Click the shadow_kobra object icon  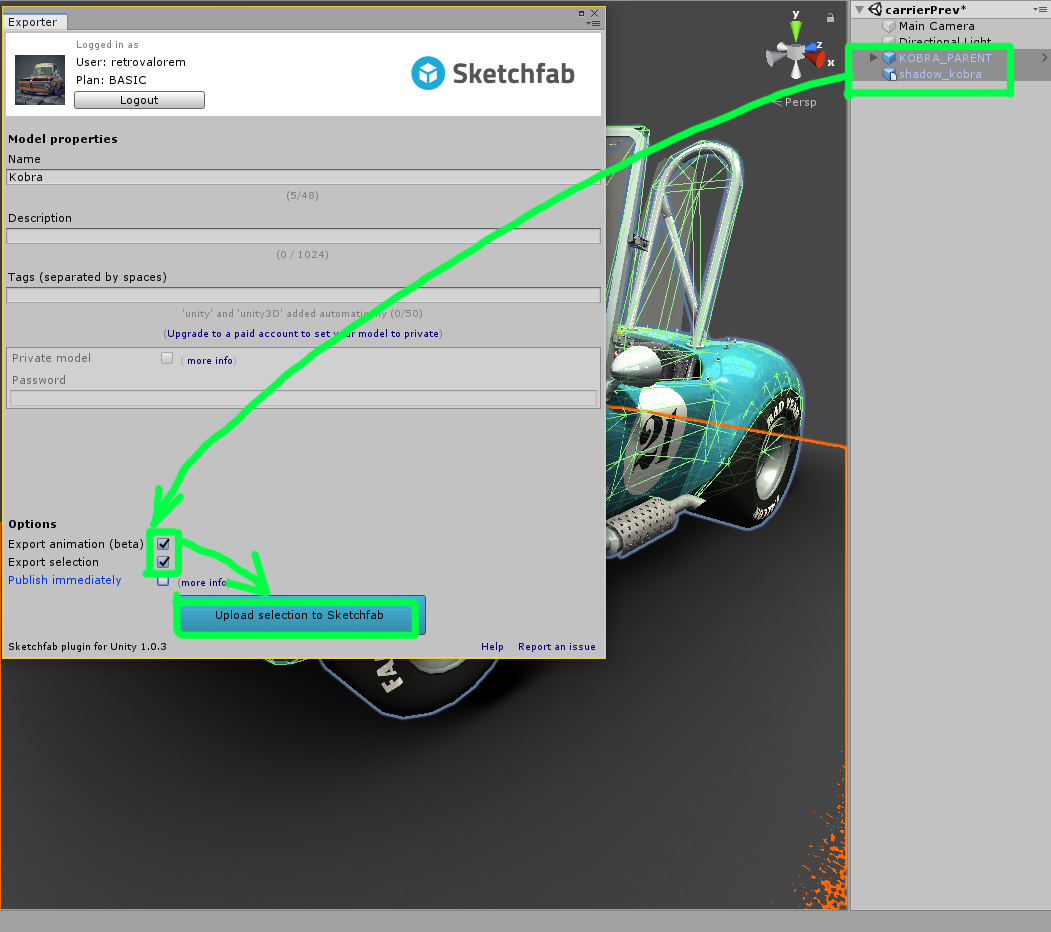889,74
